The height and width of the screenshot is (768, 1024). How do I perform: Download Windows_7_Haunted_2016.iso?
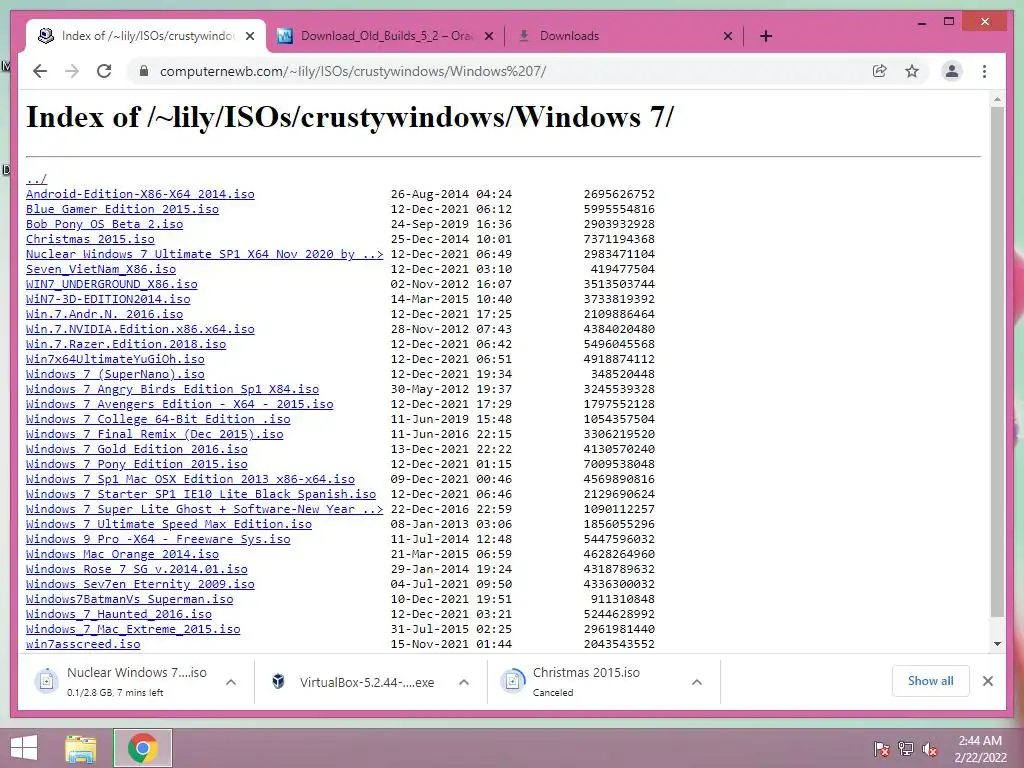(119, 615)
